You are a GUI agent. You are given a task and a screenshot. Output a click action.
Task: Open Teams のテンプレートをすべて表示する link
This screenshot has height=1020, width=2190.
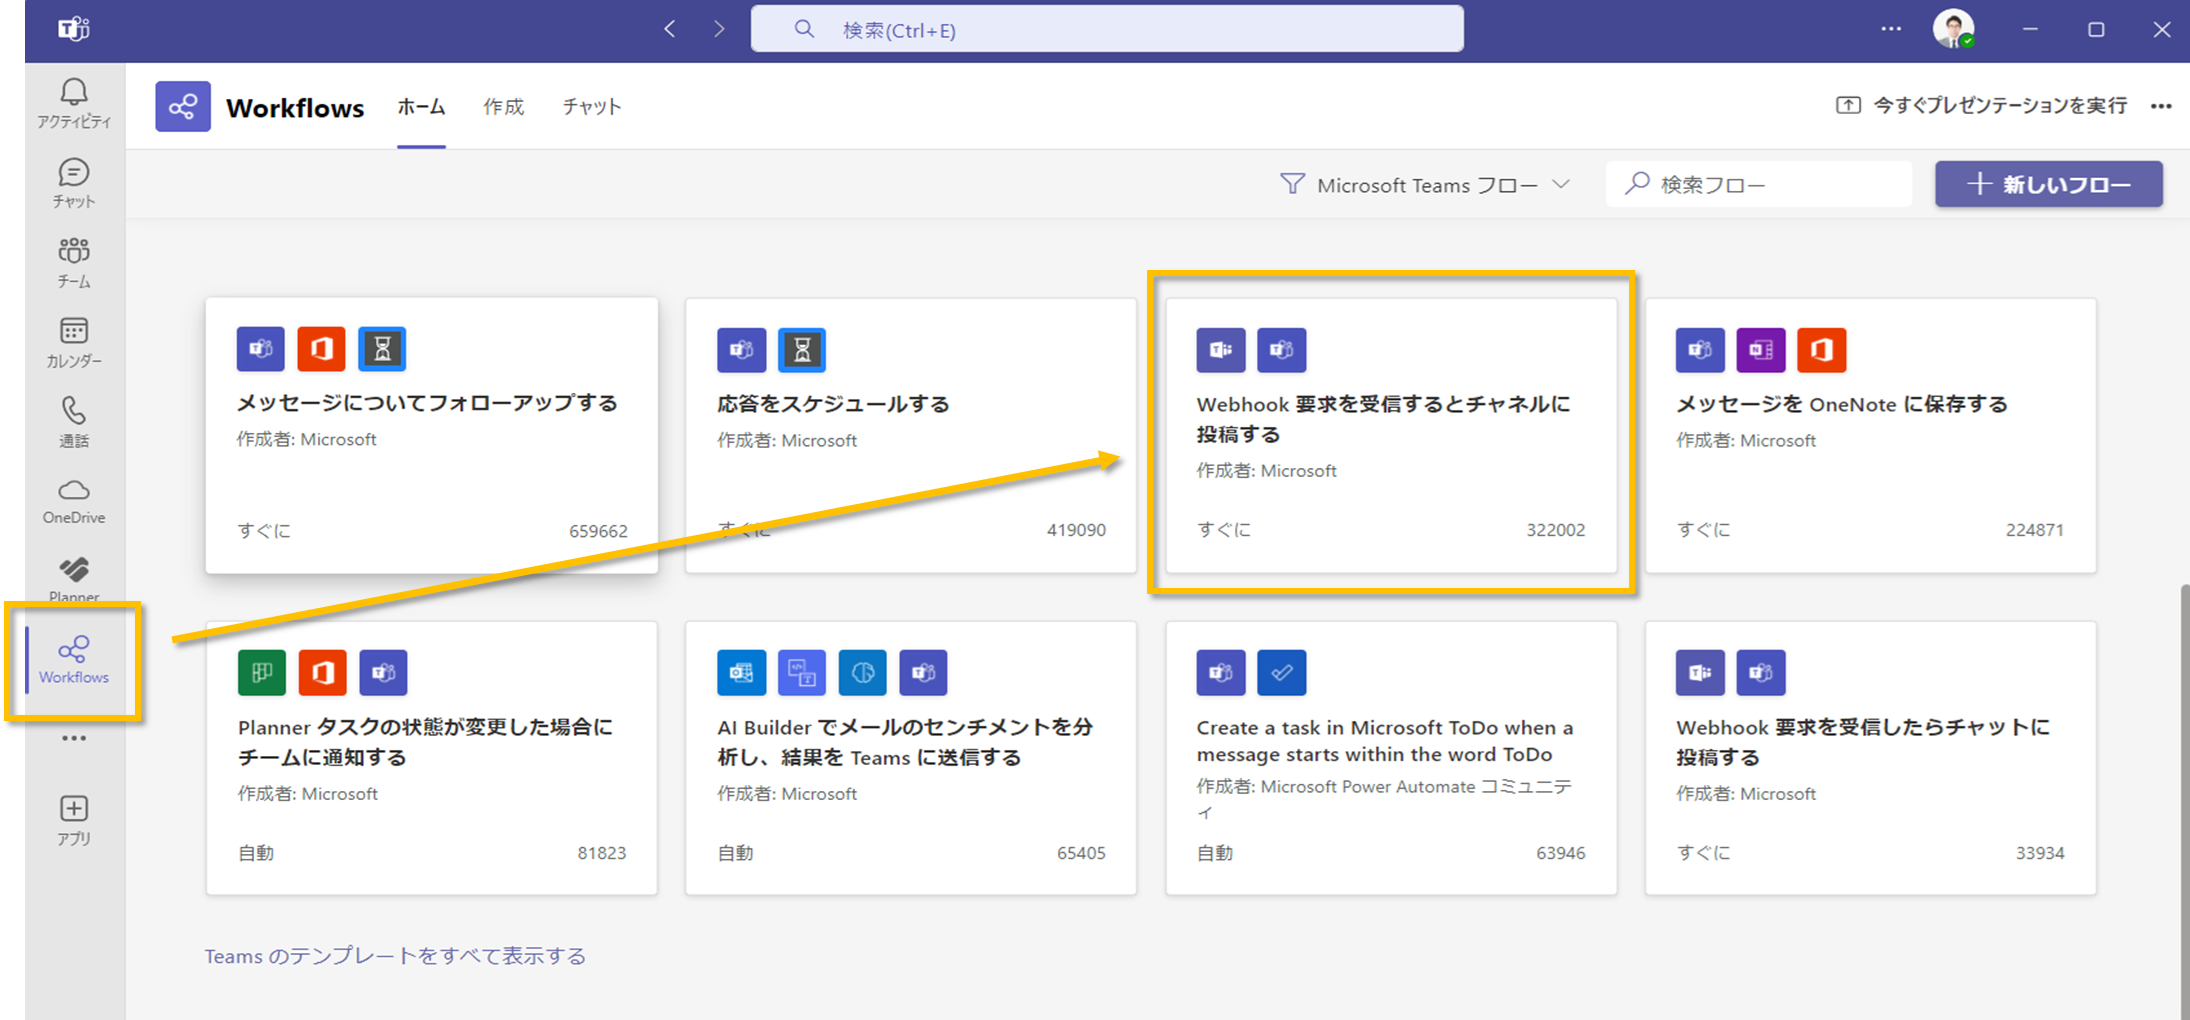(x=395, y=956)
